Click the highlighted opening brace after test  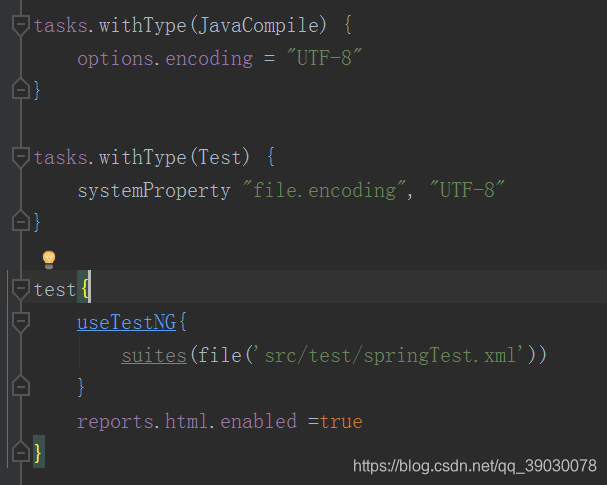(x=84, y=289)
